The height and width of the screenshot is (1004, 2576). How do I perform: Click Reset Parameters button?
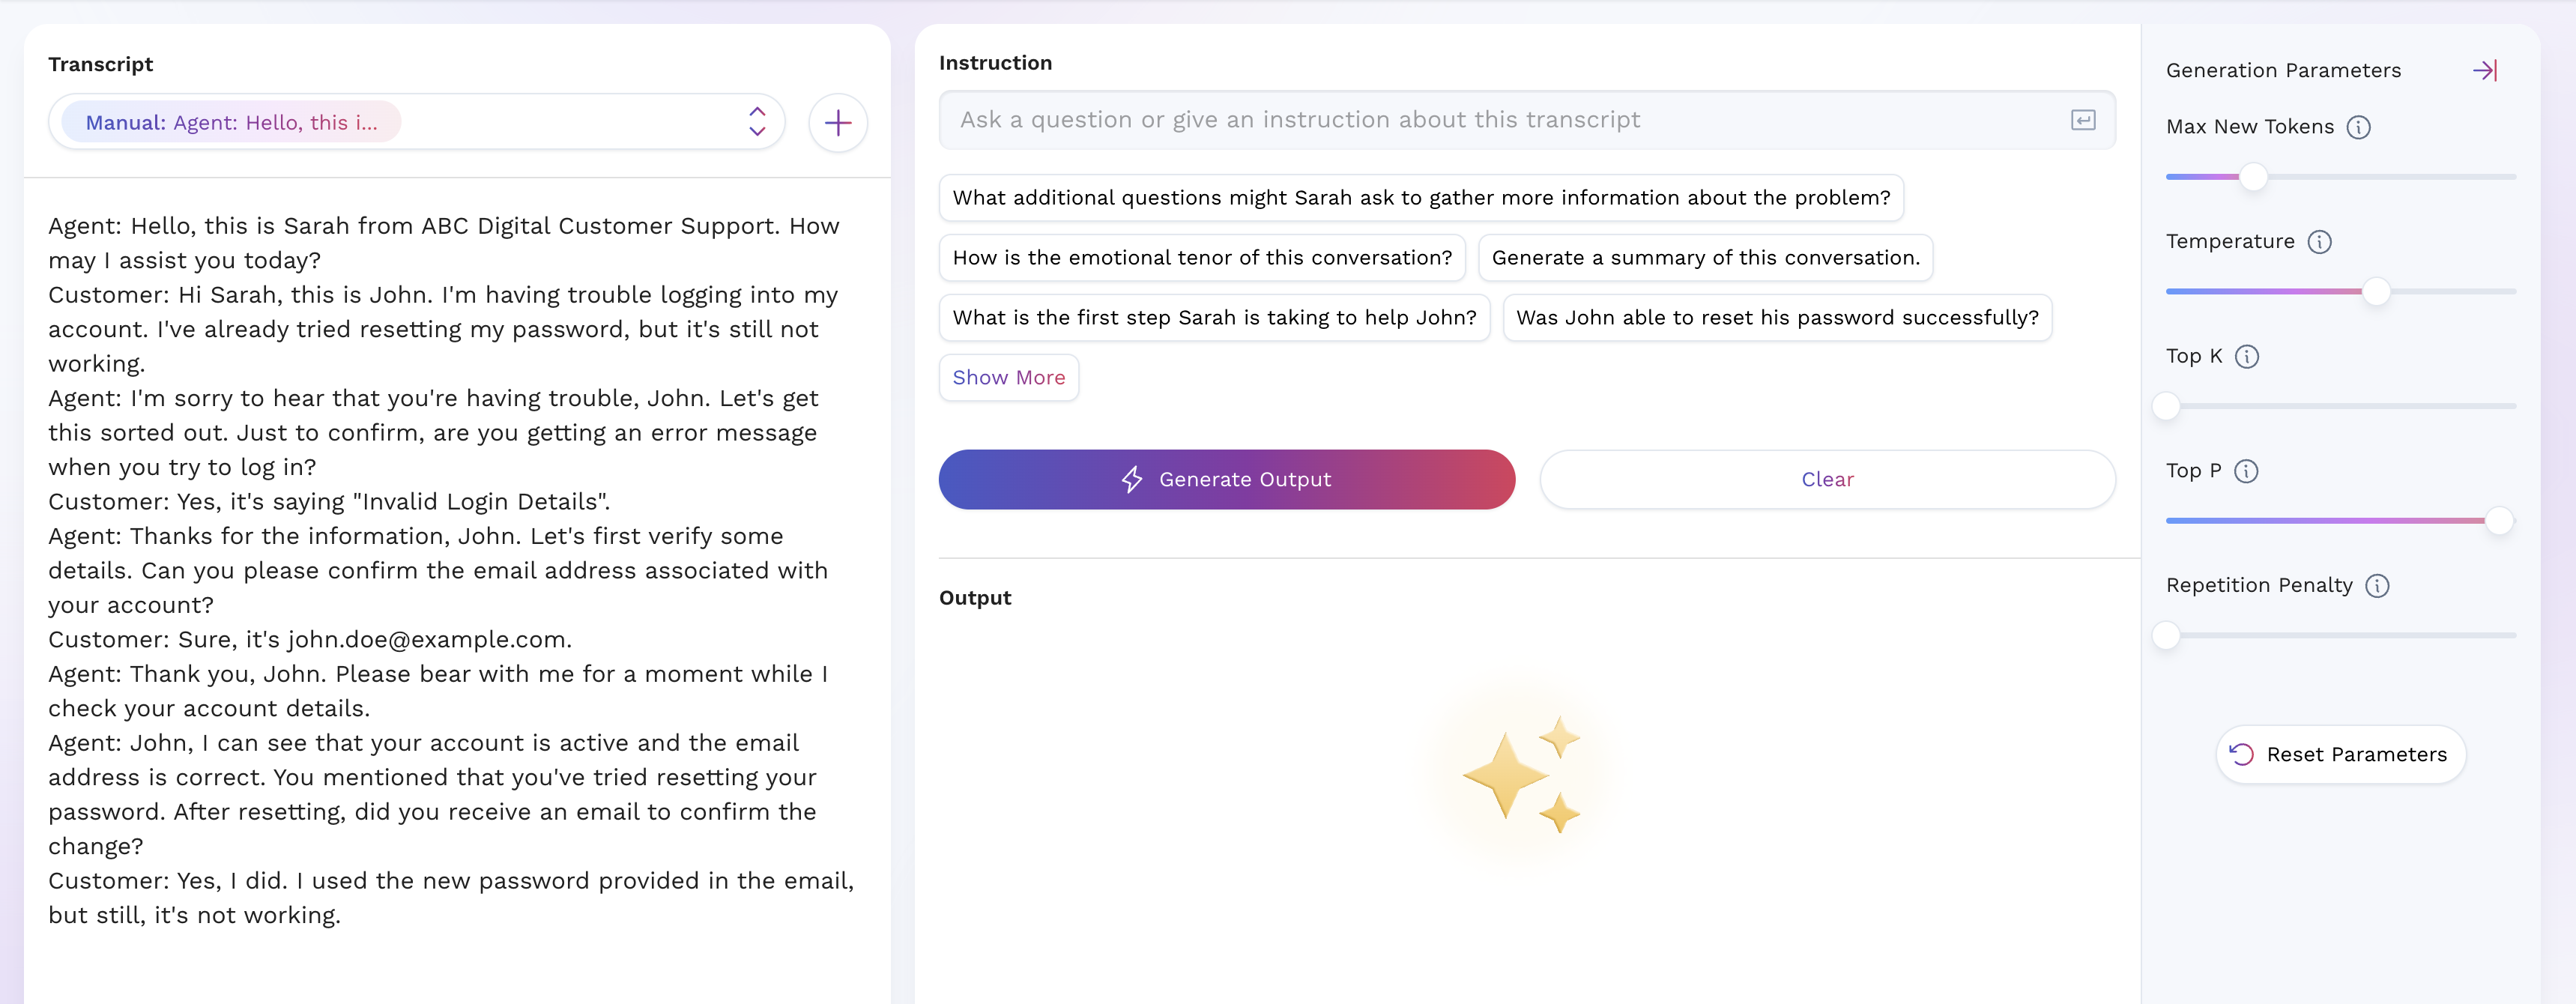(x=2340, y=755)
